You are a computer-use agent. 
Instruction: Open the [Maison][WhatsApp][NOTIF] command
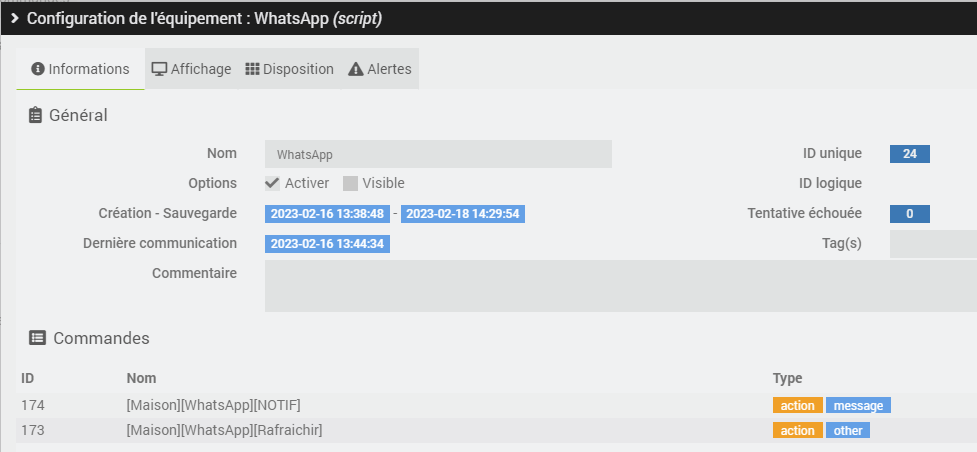click(214, 405)
